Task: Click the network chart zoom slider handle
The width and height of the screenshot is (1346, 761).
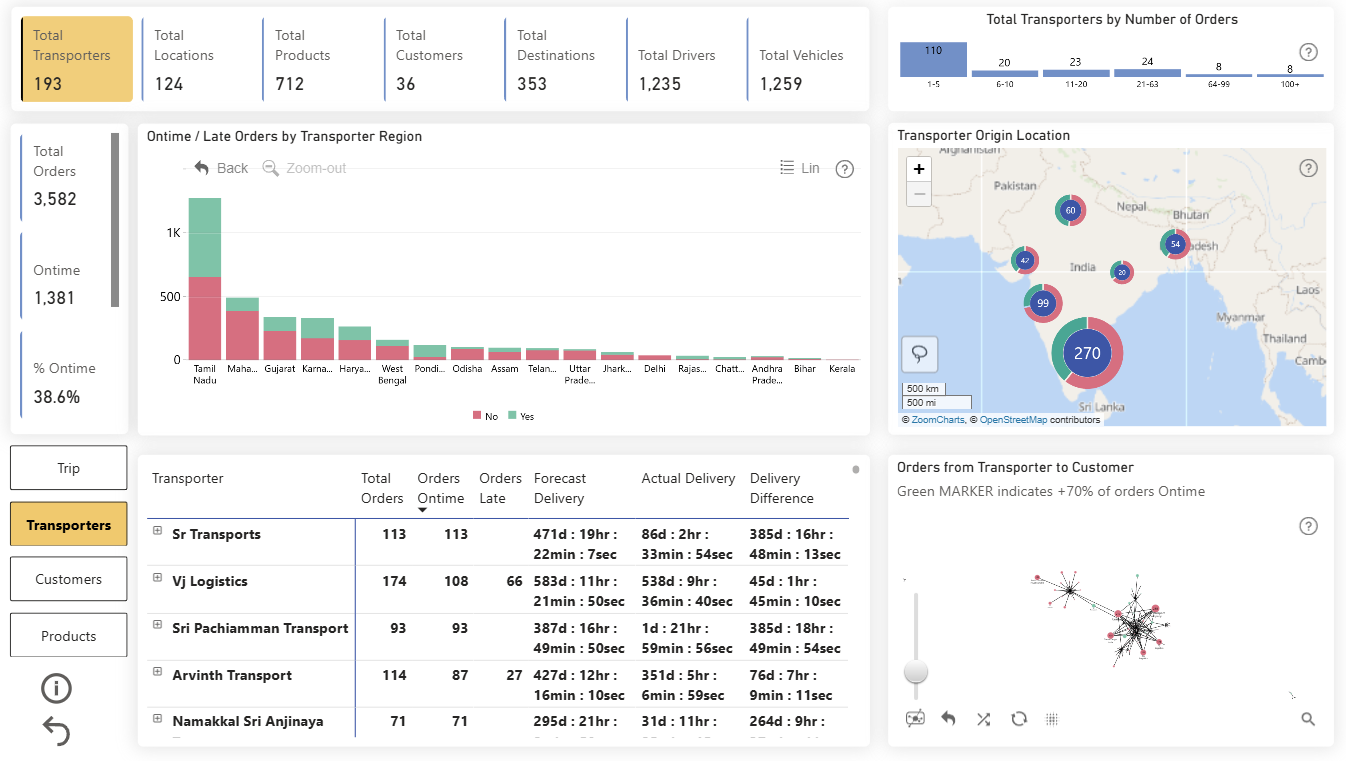Action: click(x=915, y=671)
